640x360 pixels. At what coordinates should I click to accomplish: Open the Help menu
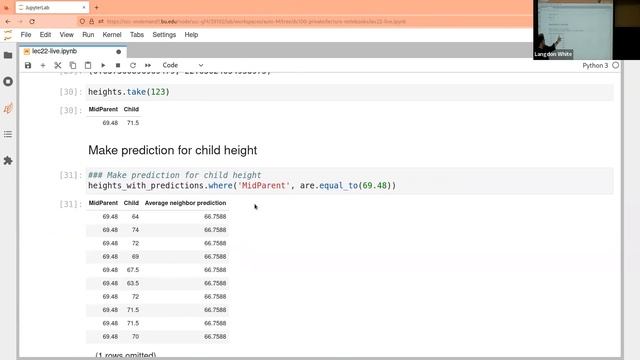191,35
